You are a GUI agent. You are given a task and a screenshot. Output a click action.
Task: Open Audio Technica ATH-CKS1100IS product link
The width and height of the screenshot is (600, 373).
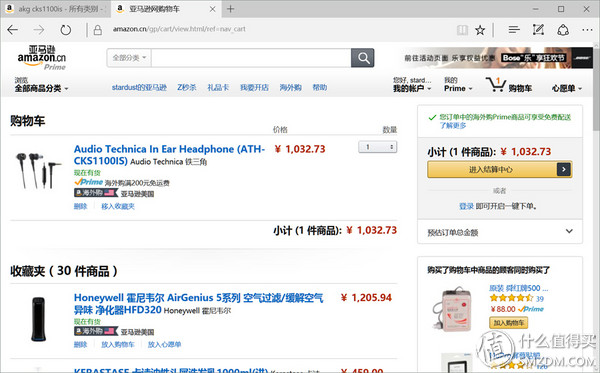pyautogui.click(x=169, y=155)
